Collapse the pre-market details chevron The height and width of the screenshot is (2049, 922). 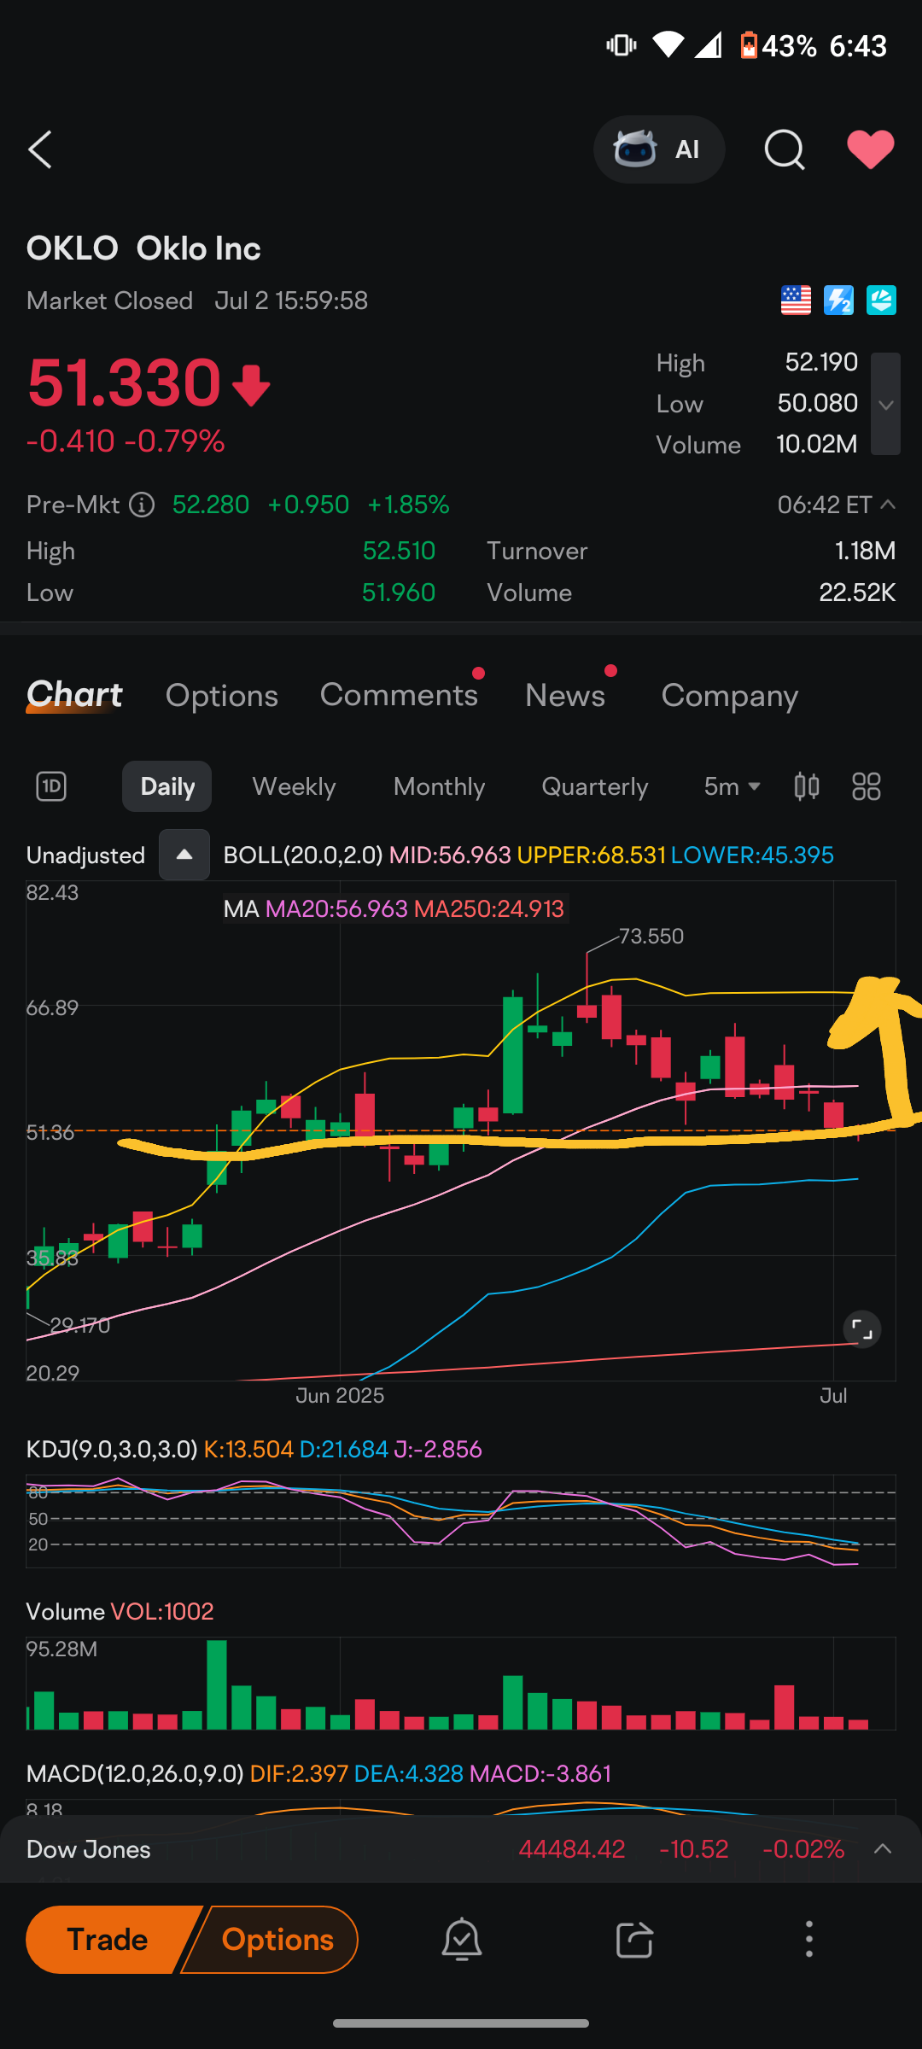tap(887, 505)
